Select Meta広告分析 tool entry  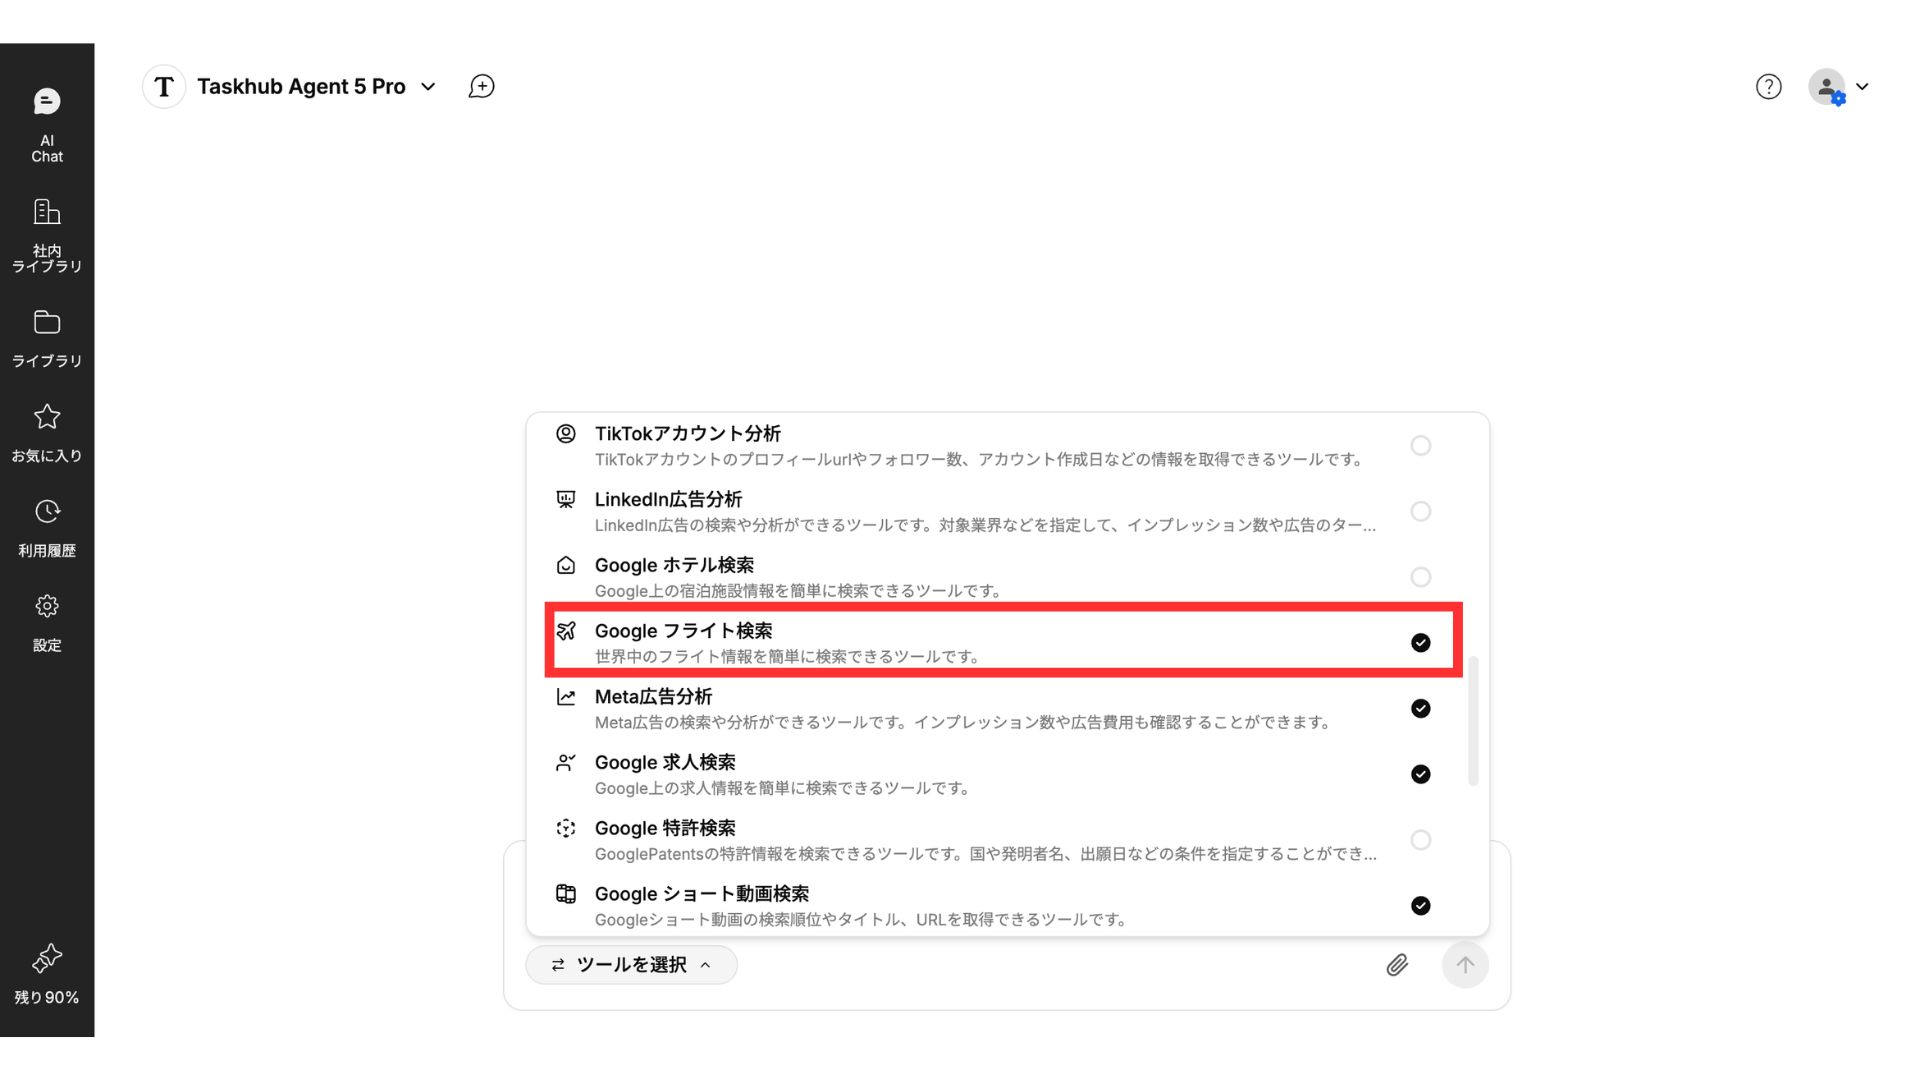(x=653, y=697)
